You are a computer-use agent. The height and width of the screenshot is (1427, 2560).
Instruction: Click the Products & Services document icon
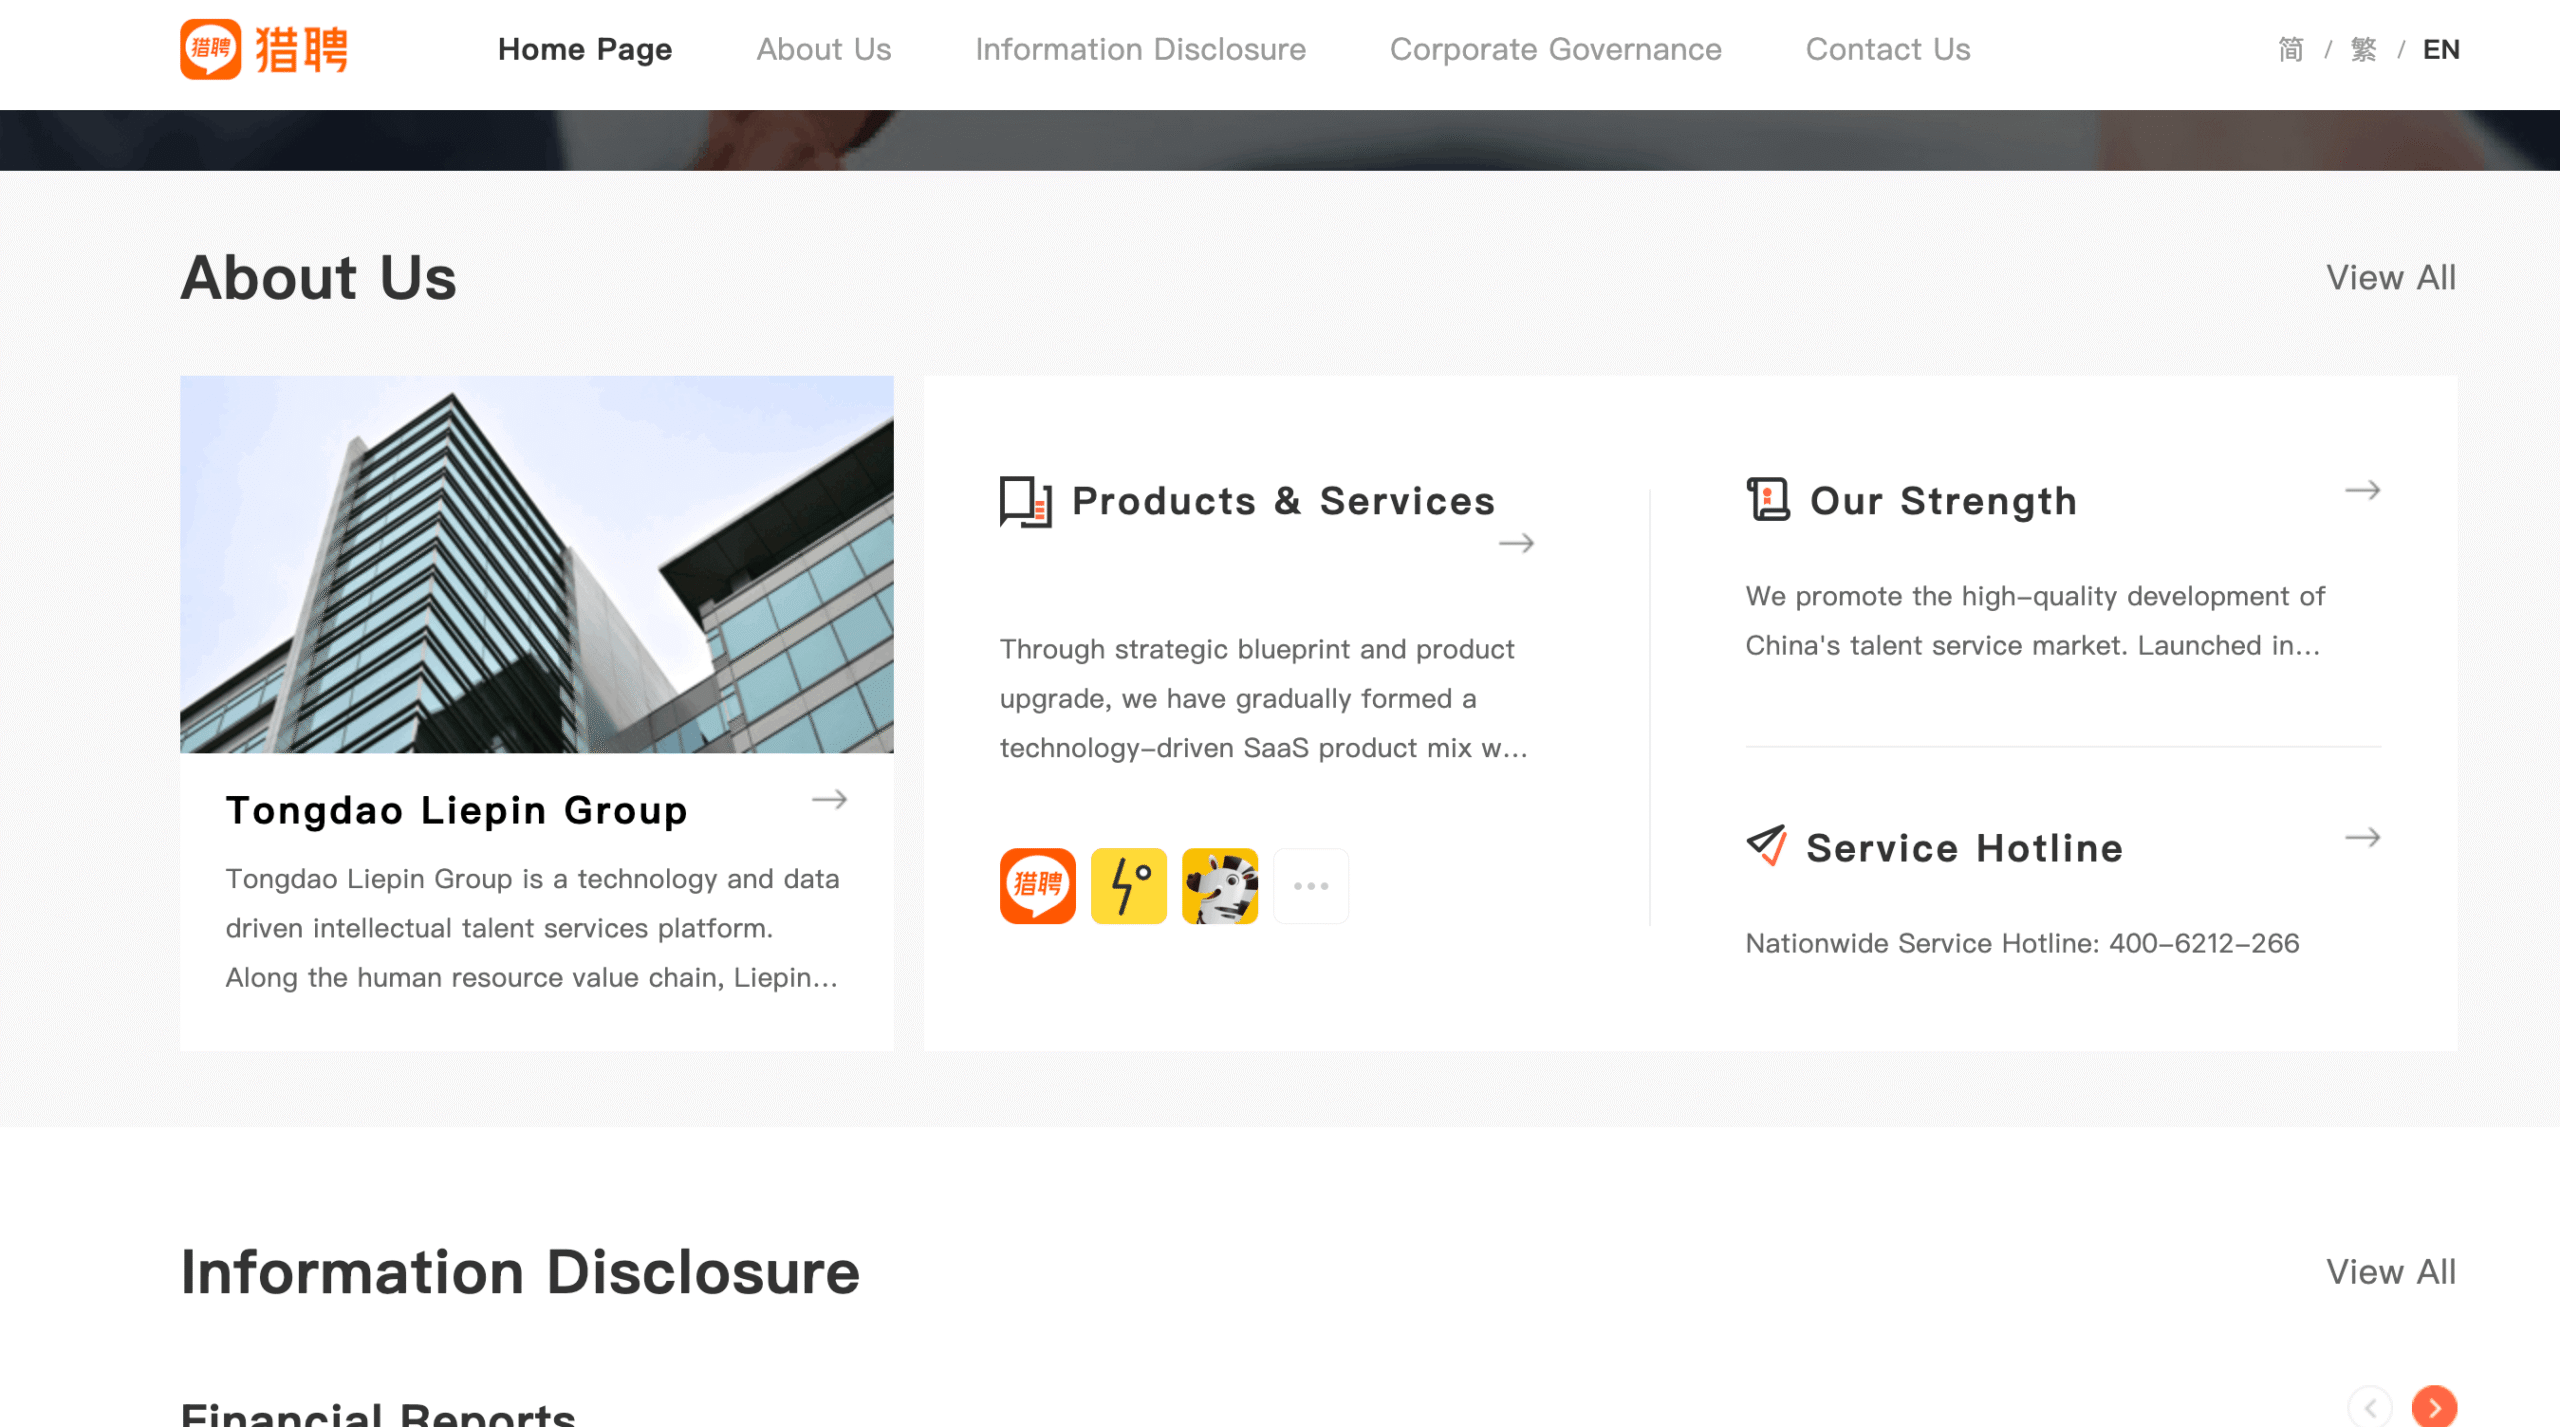tap(1025, 502)
